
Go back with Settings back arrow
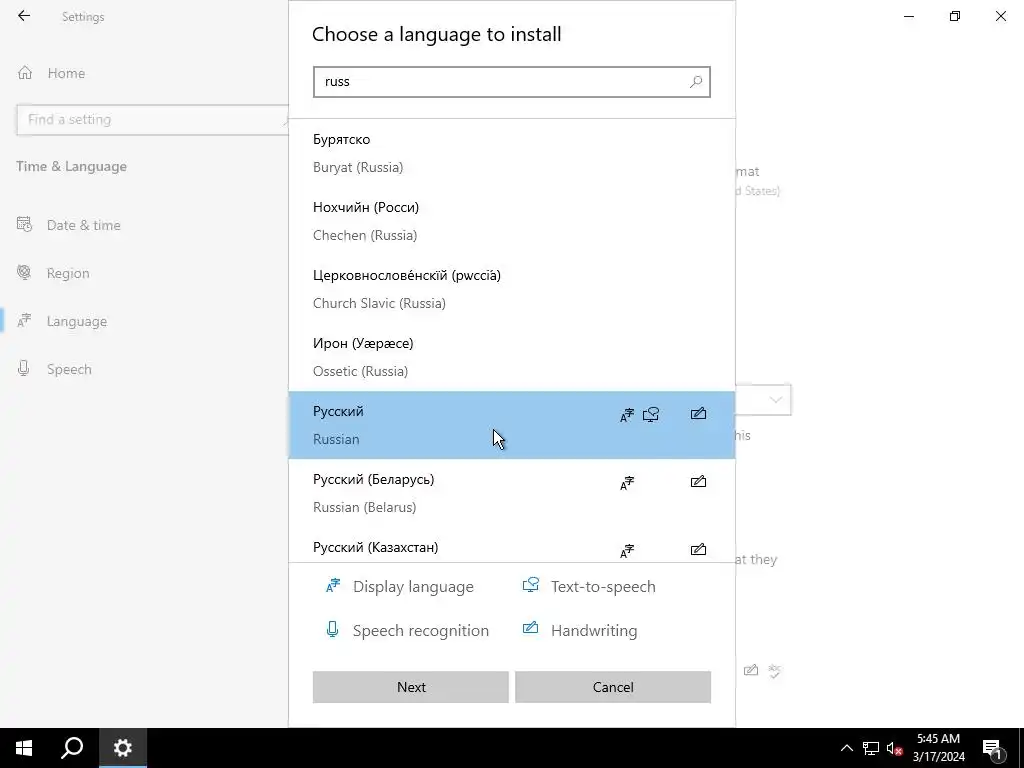24,16
